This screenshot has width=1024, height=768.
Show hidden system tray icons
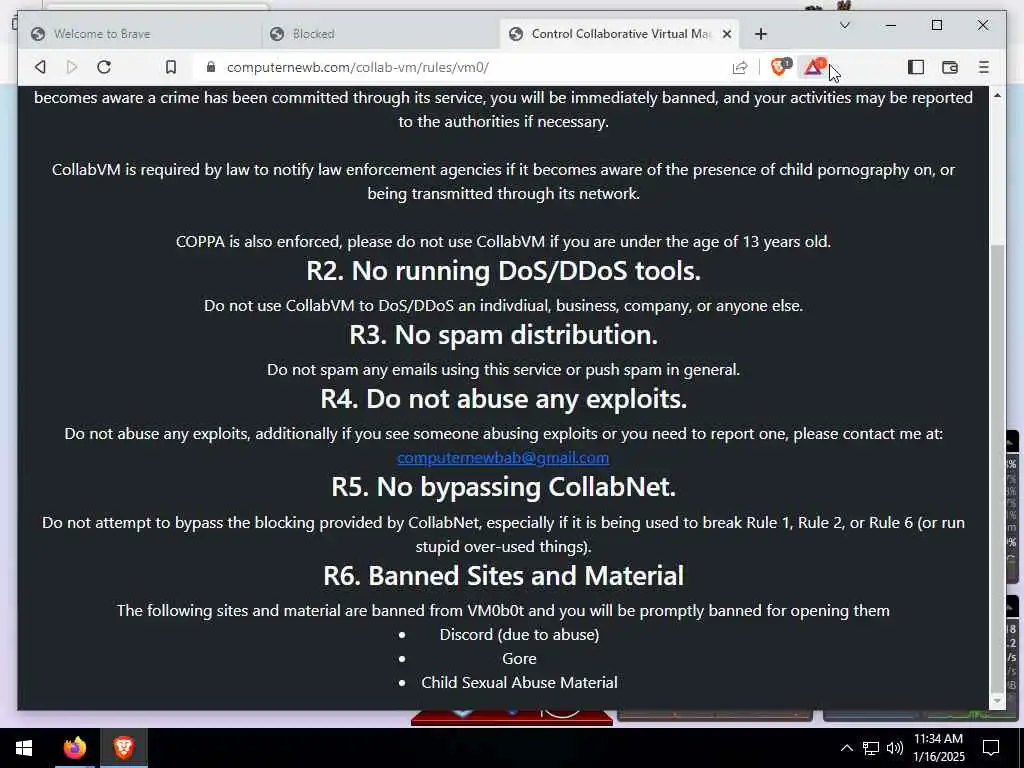[x=846, y=748]
